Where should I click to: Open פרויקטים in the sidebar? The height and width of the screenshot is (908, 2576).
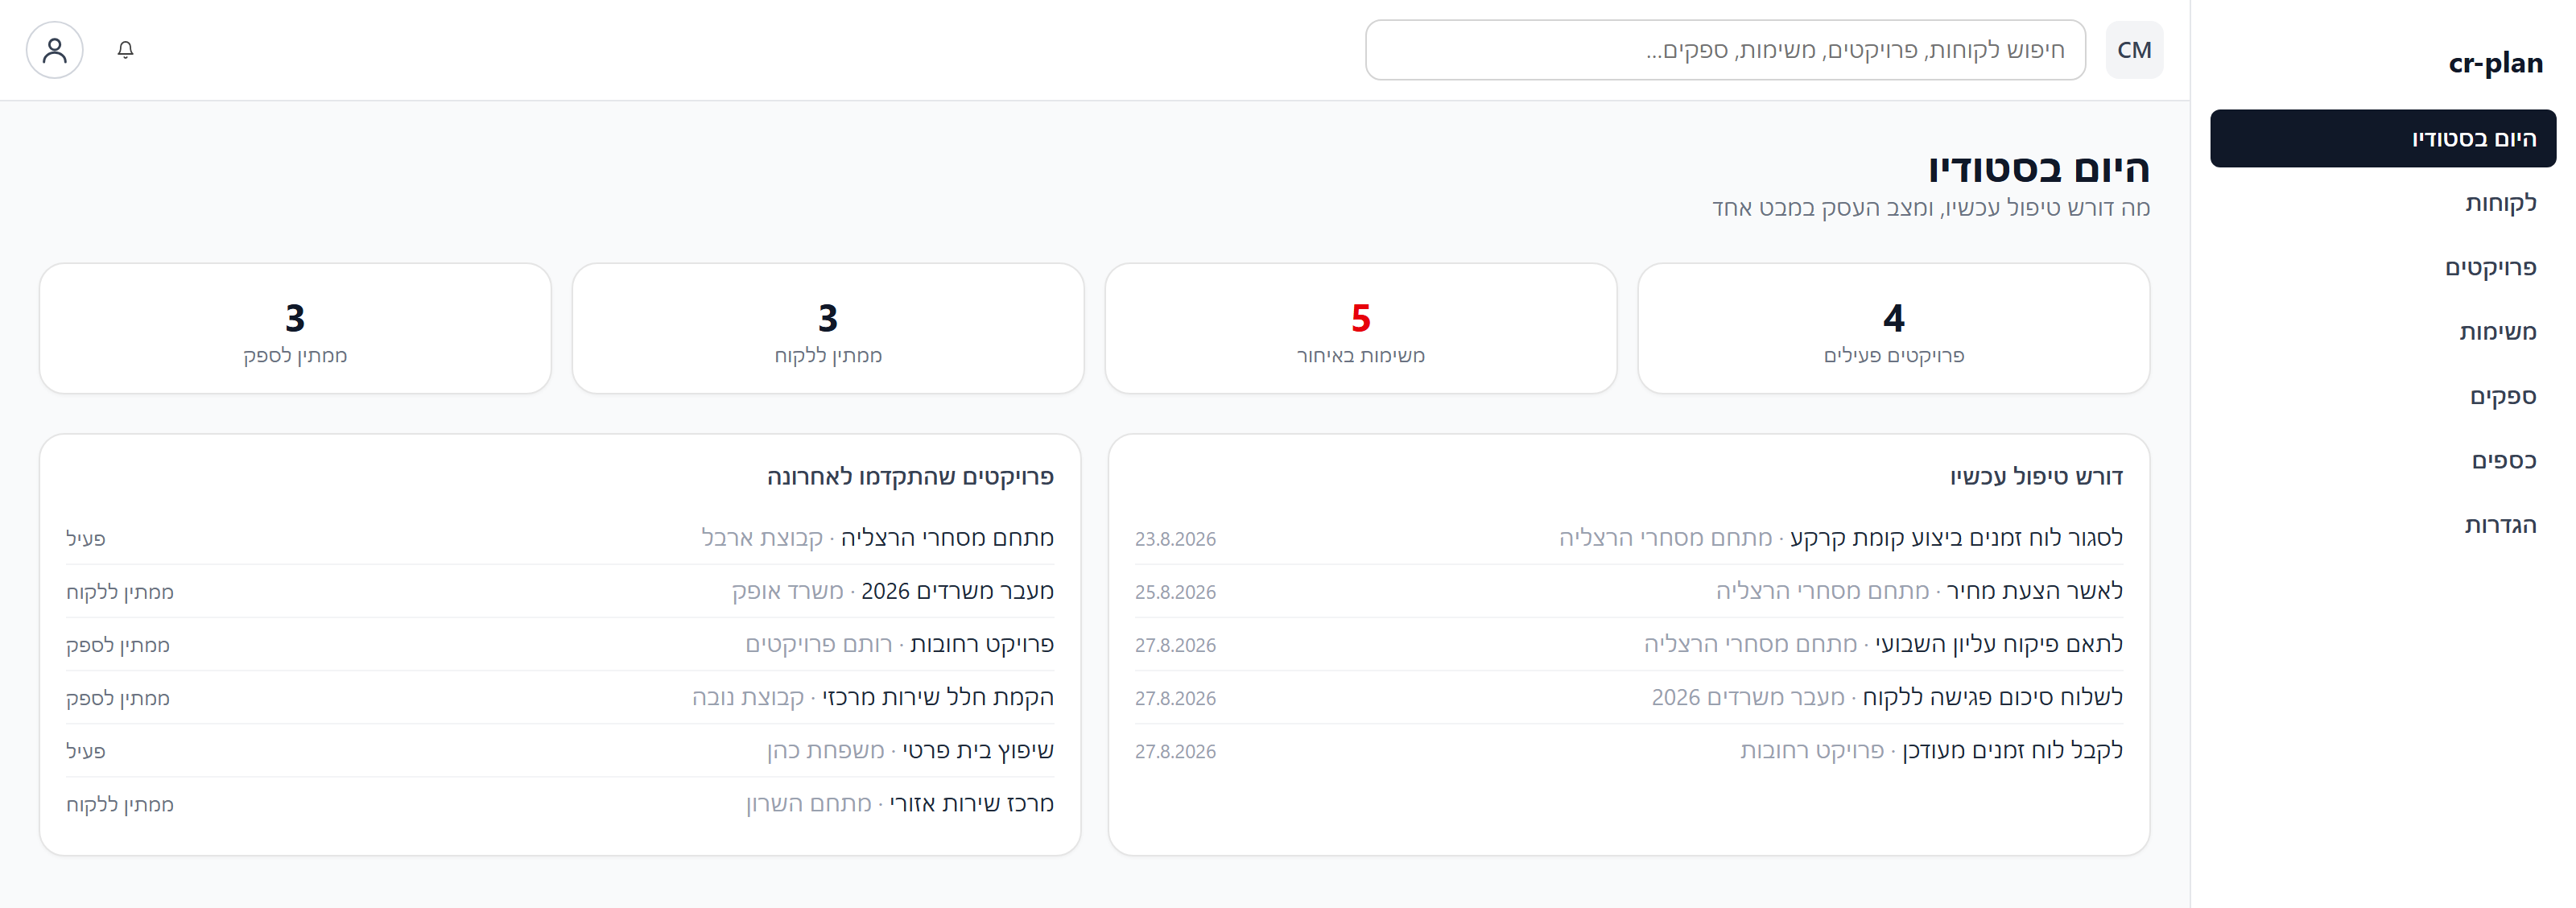click(2383, 267)
